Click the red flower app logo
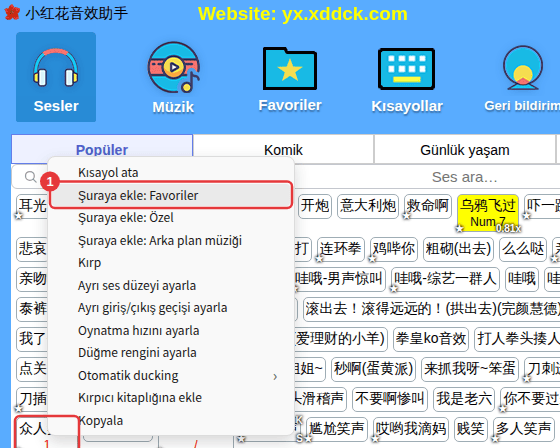 (12, 13)
